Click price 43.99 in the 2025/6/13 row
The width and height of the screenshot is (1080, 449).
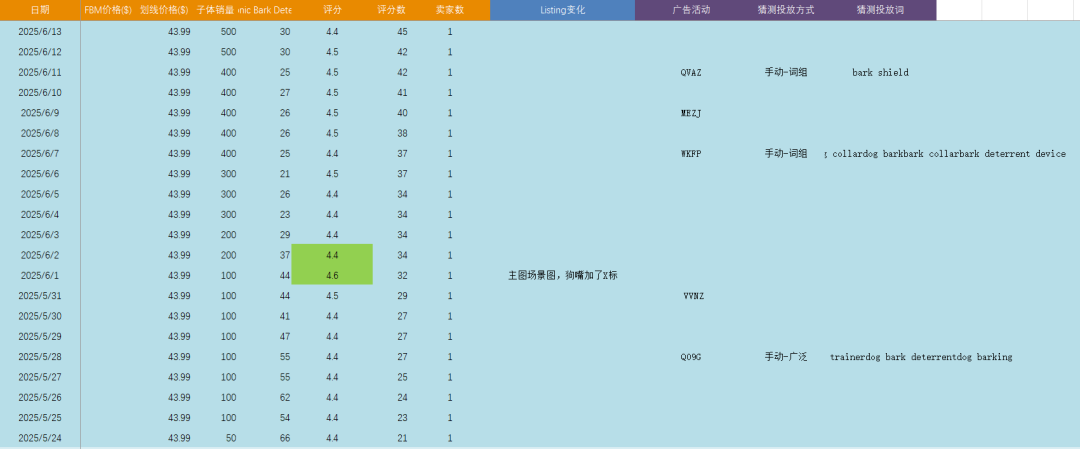click(179, 32)
